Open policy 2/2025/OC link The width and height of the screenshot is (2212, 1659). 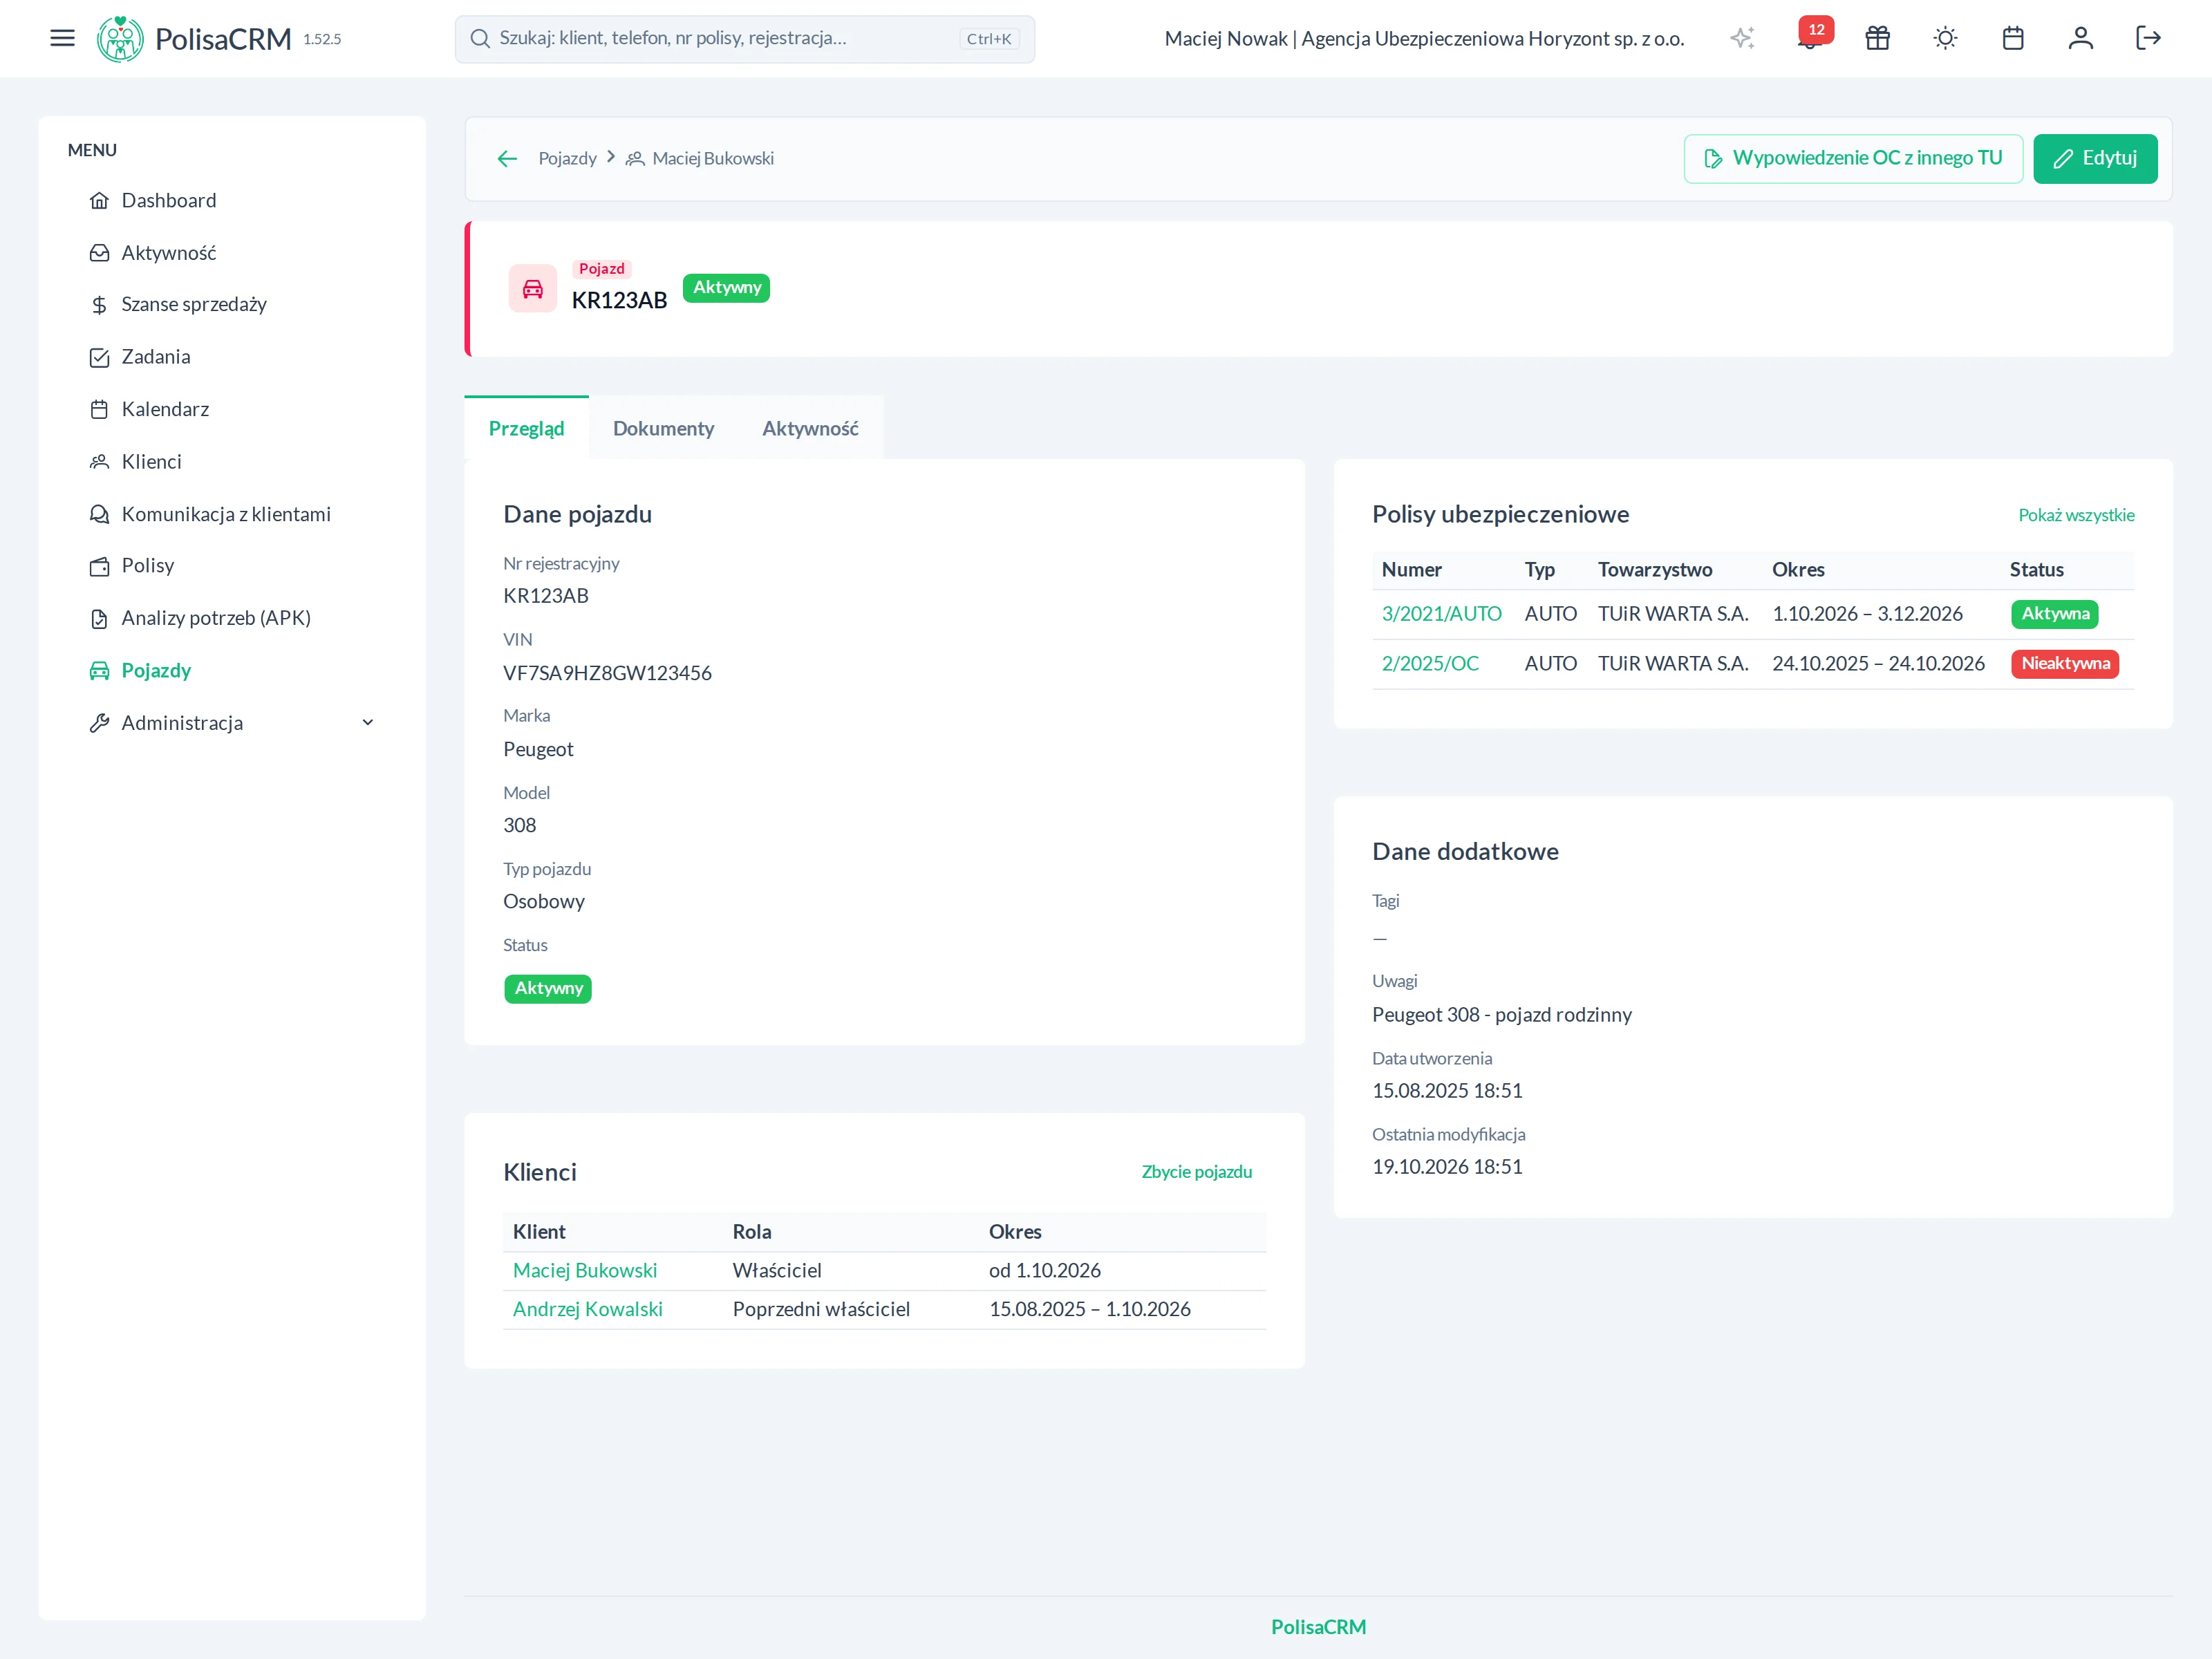[1430, 664]
